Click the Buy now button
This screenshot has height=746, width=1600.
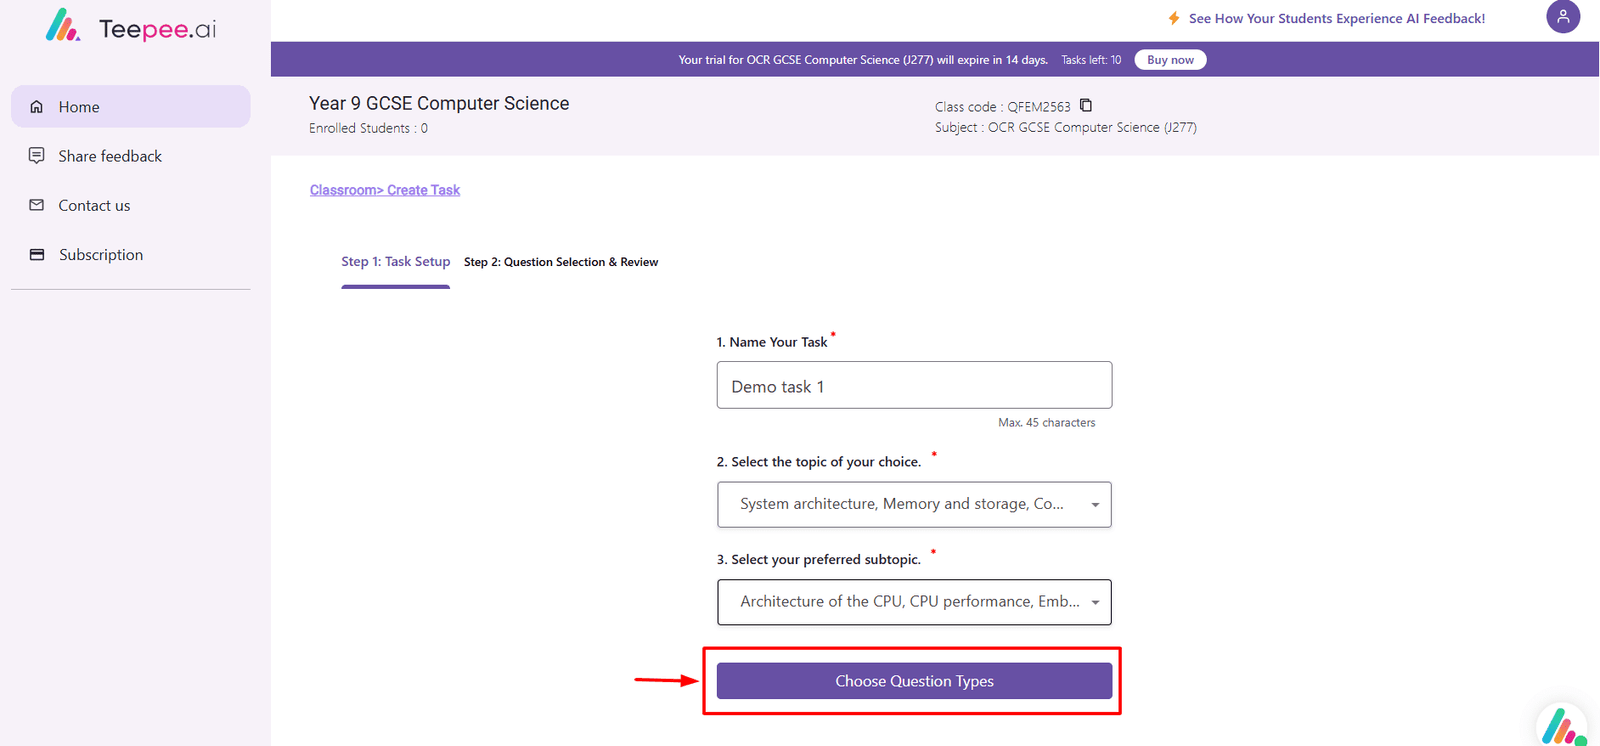pos(1170,60)
